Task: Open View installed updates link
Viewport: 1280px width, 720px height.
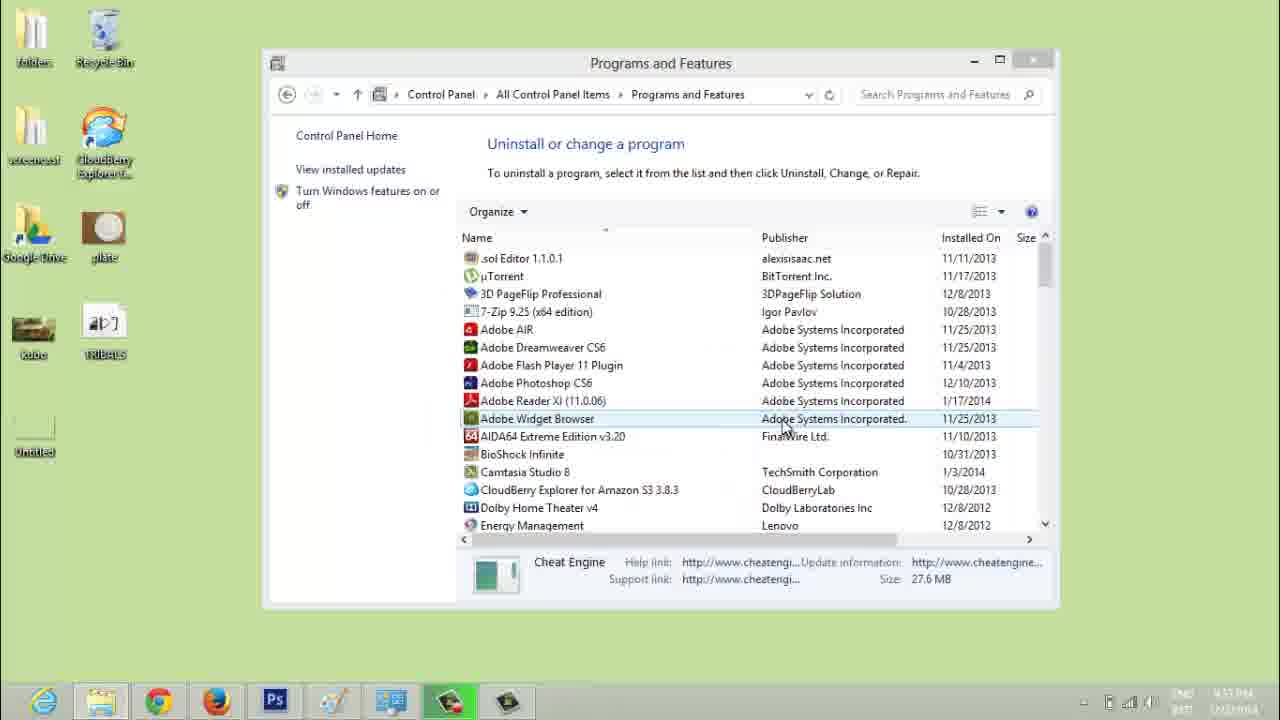Action: click(351, 170)
